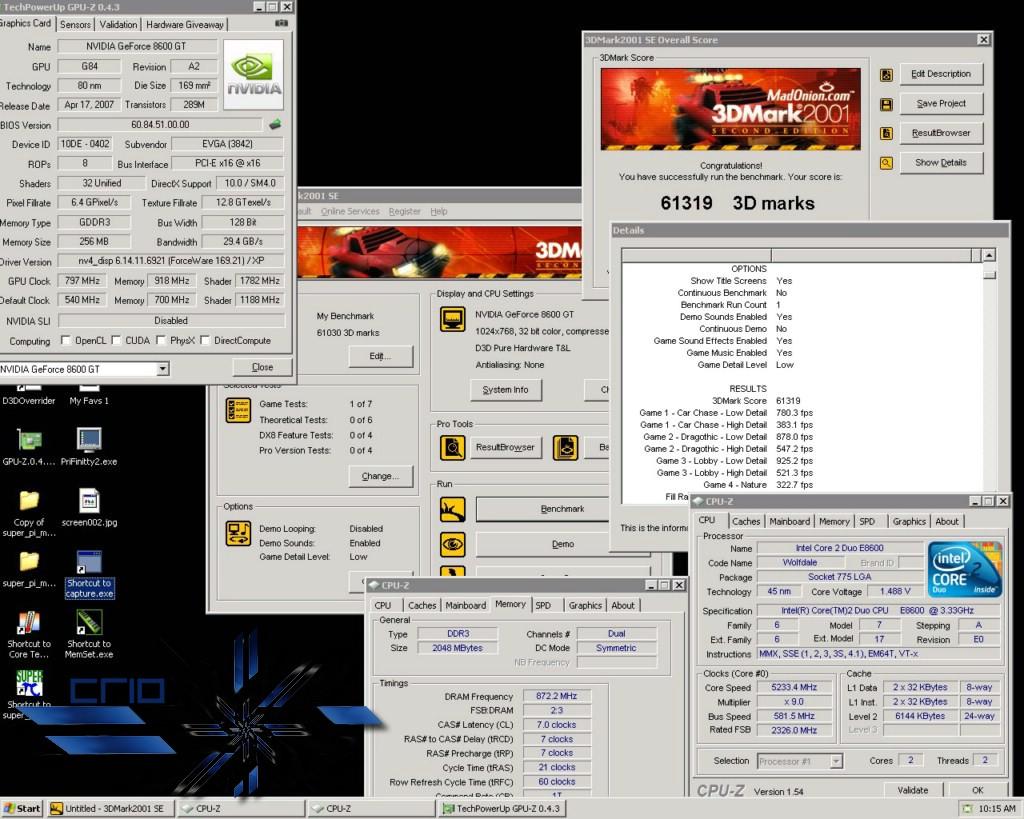
Task: Open screen002.jpg desktop file
Action: (x=89, y=508)
